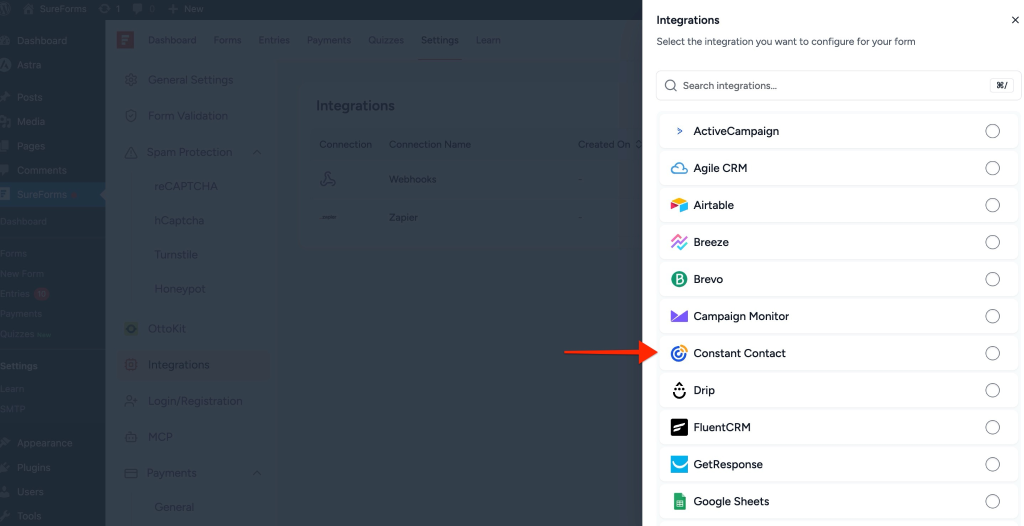This screenshot has width=1024, height=526.
Task: Click the Webhooks connection icon in table
Action: tap(328, 179)
